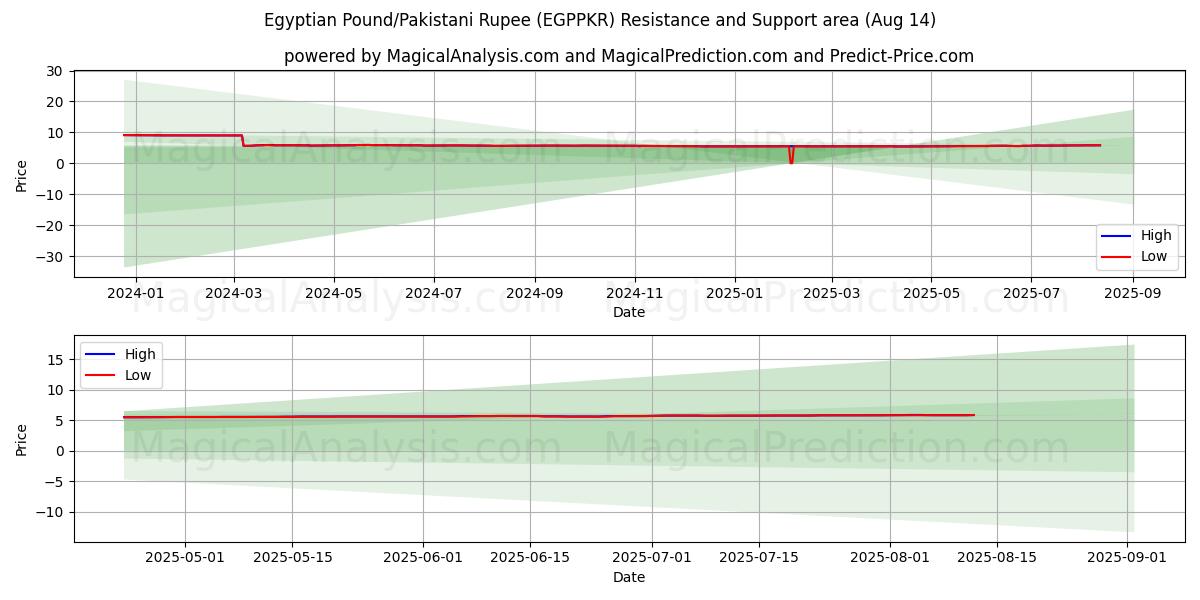The height and width of the screenshot is (600, 1200).
Task: Click 'Low' in the upper chart legend
Action: point(1153,257)
